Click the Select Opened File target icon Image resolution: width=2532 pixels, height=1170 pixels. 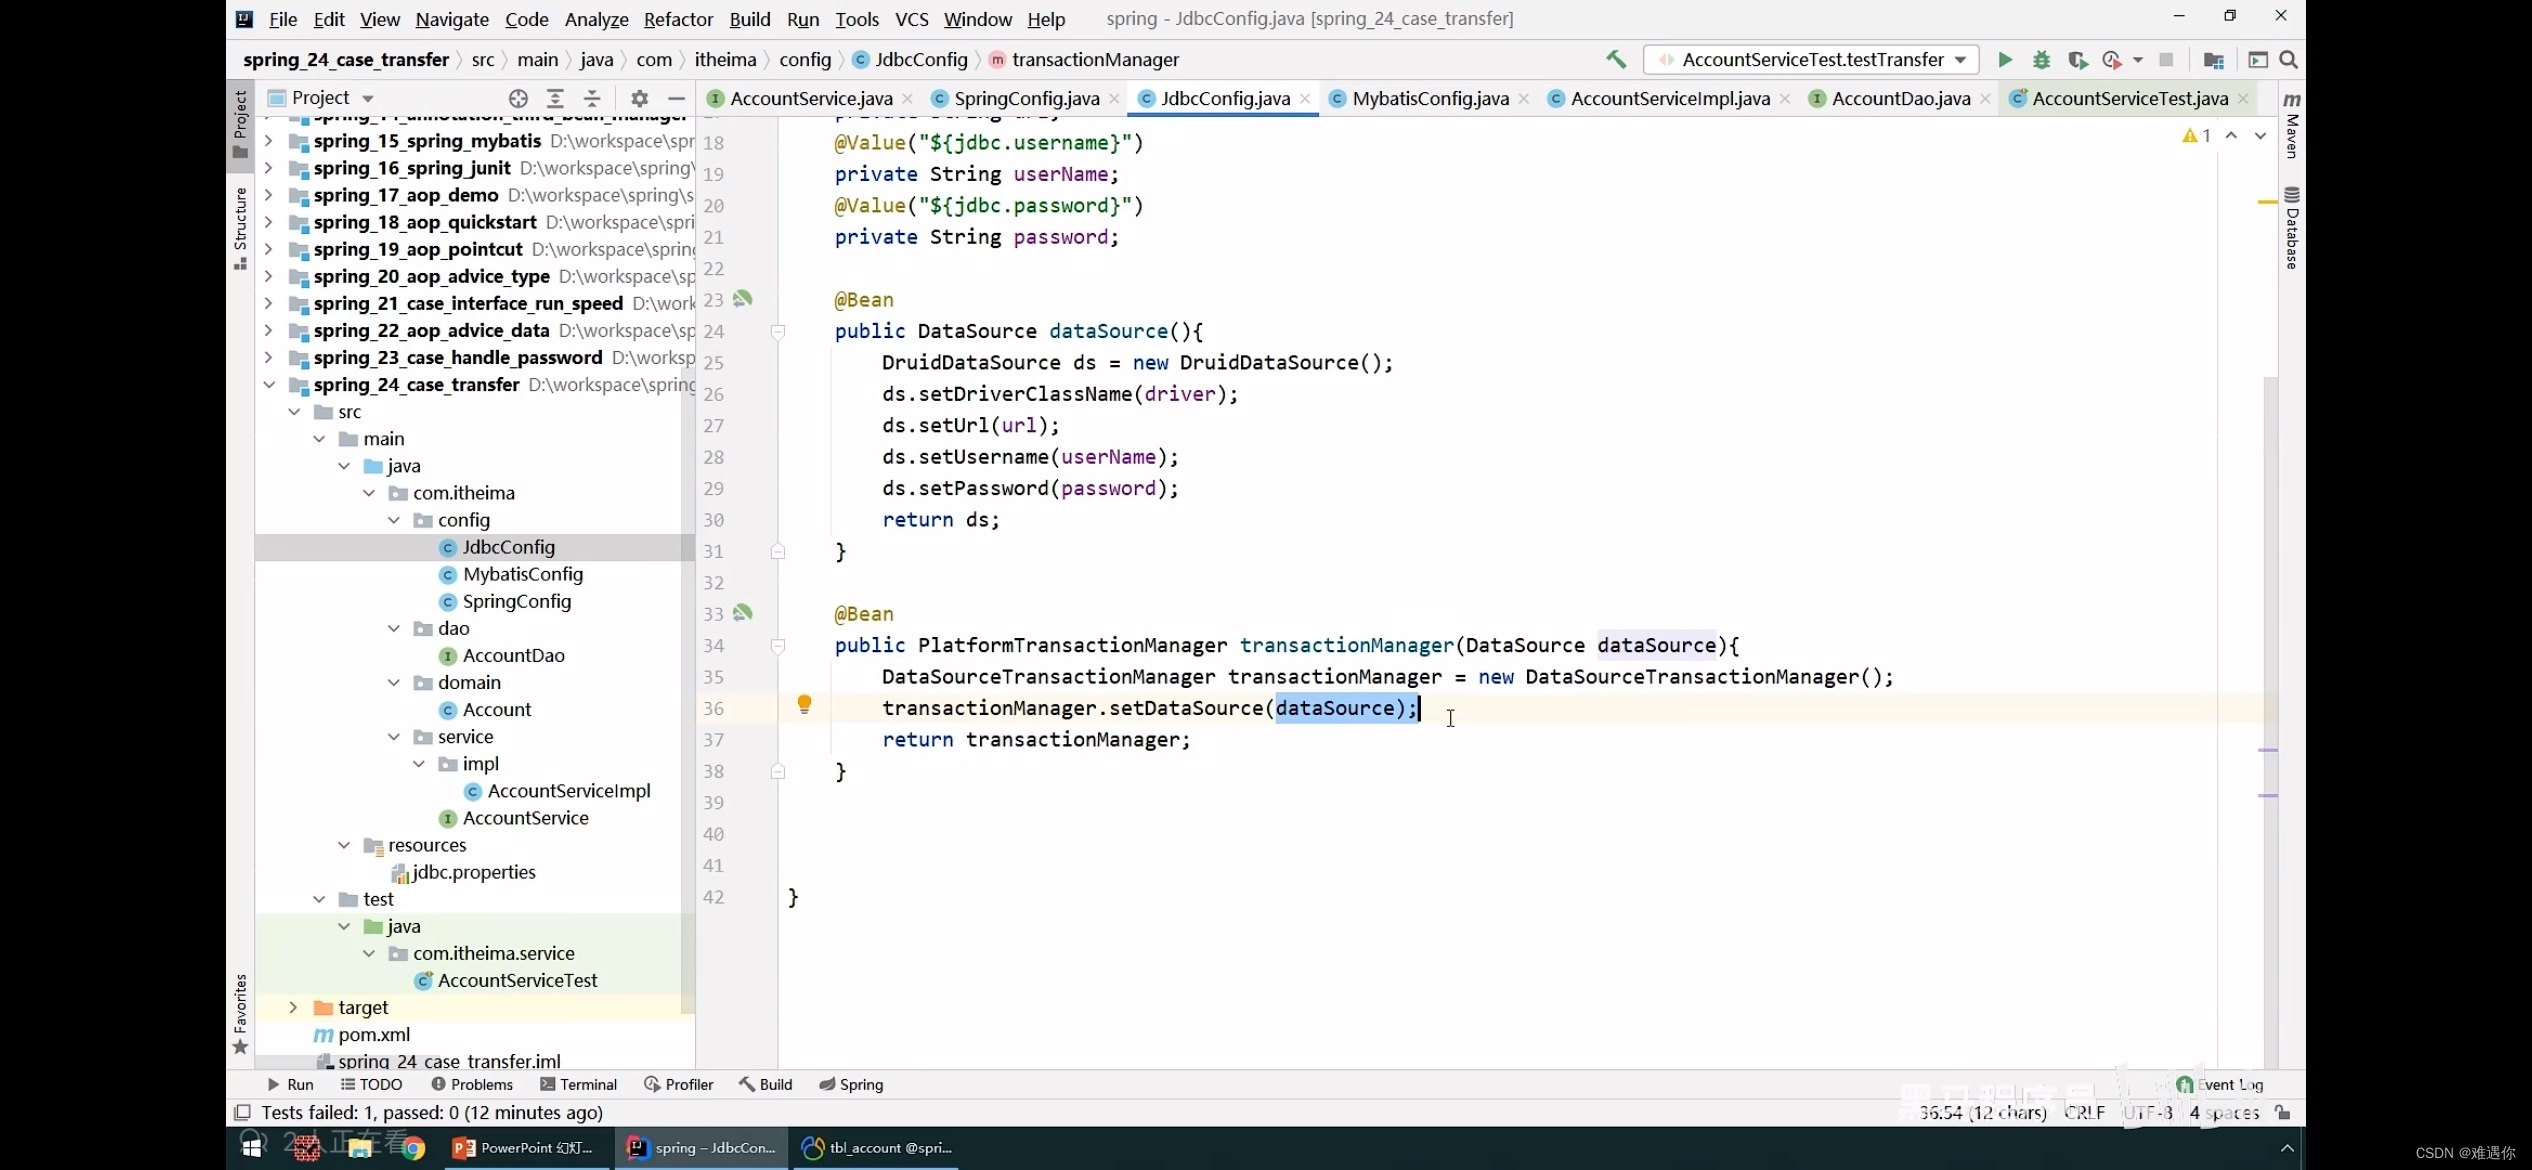click(x=518, y=98)
